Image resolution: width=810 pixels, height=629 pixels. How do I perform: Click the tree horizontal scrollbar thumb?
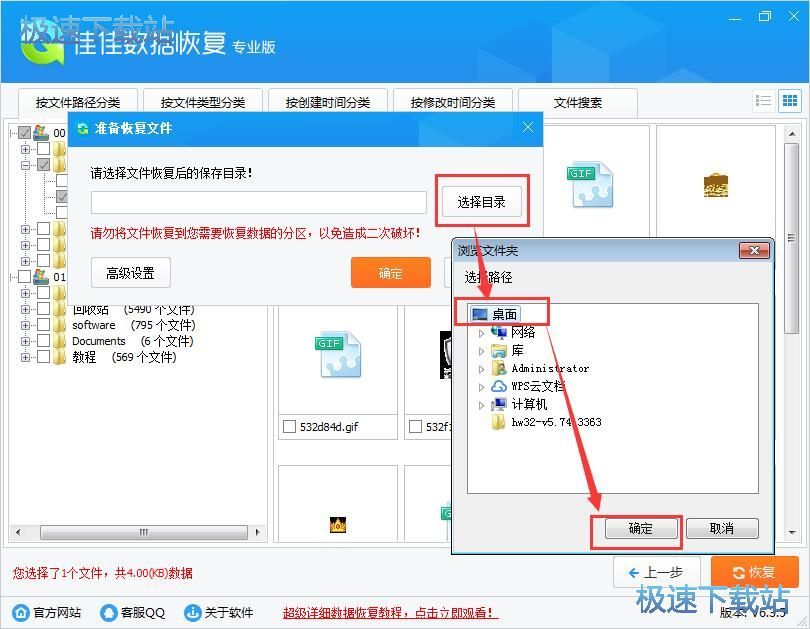pyautogui.click(x=144, y=532)
